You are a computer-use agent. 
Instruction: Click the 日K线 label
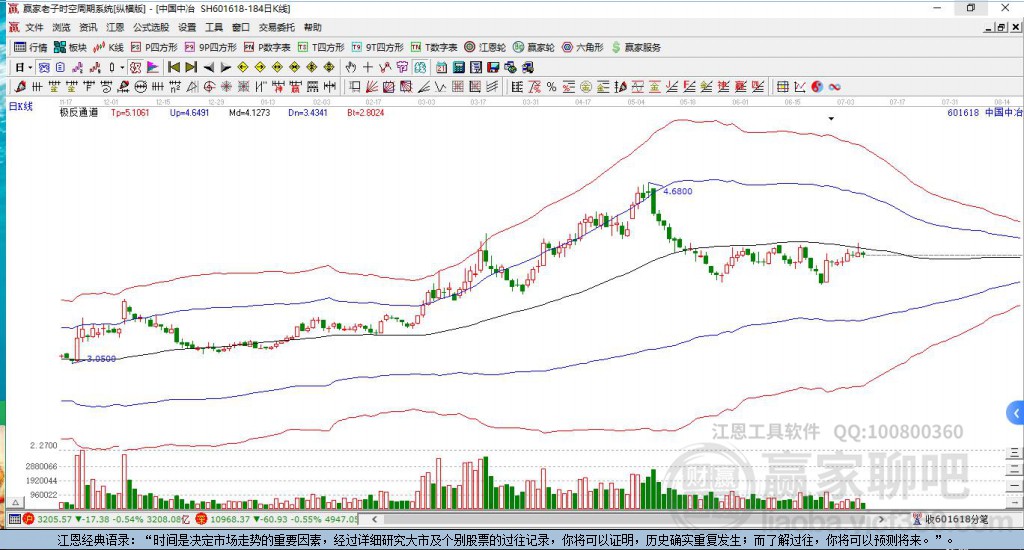[x=21, y=106]
